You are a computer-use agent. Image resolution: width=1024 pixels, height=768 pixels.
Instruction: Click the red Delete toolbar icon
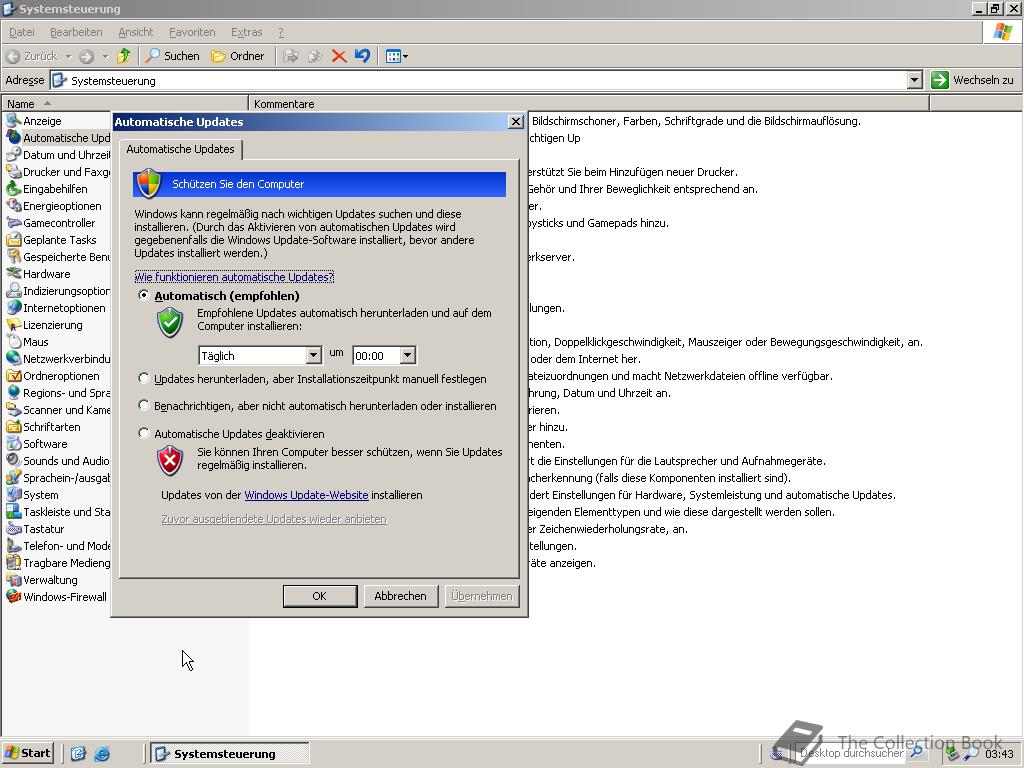pyautogui.click(x=338, y=56)
